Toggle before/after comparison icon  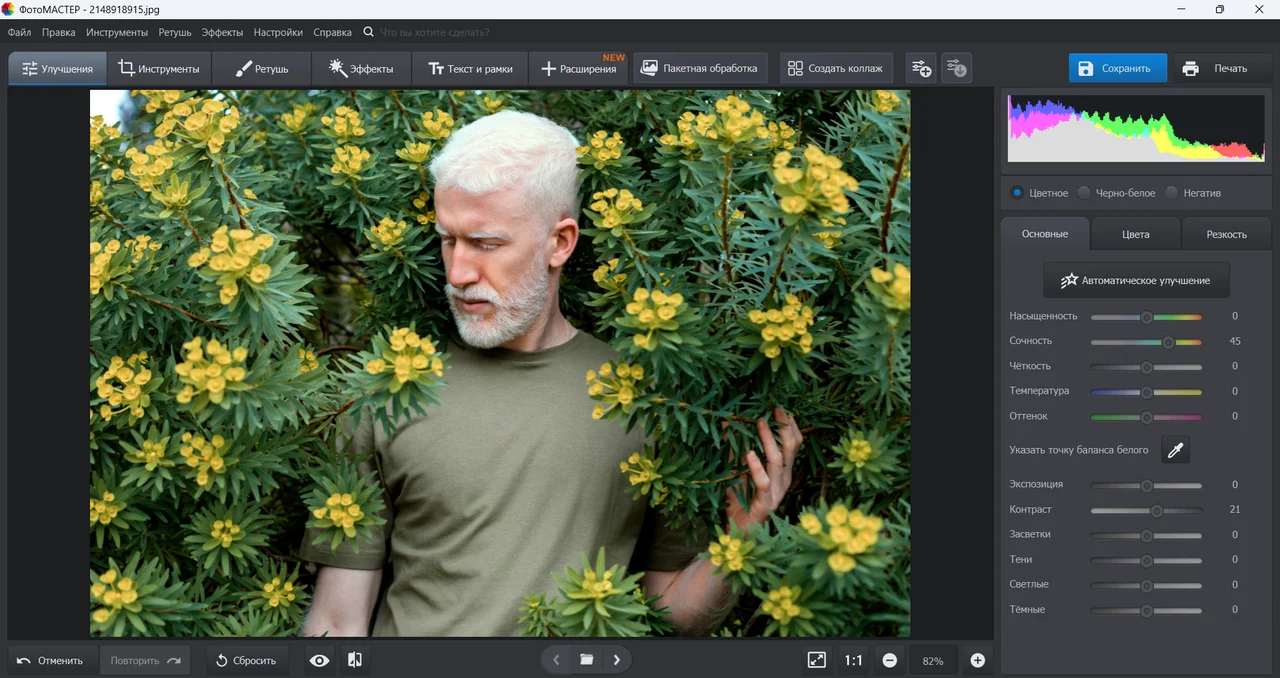pyautogui.click(x=354, y=660)
